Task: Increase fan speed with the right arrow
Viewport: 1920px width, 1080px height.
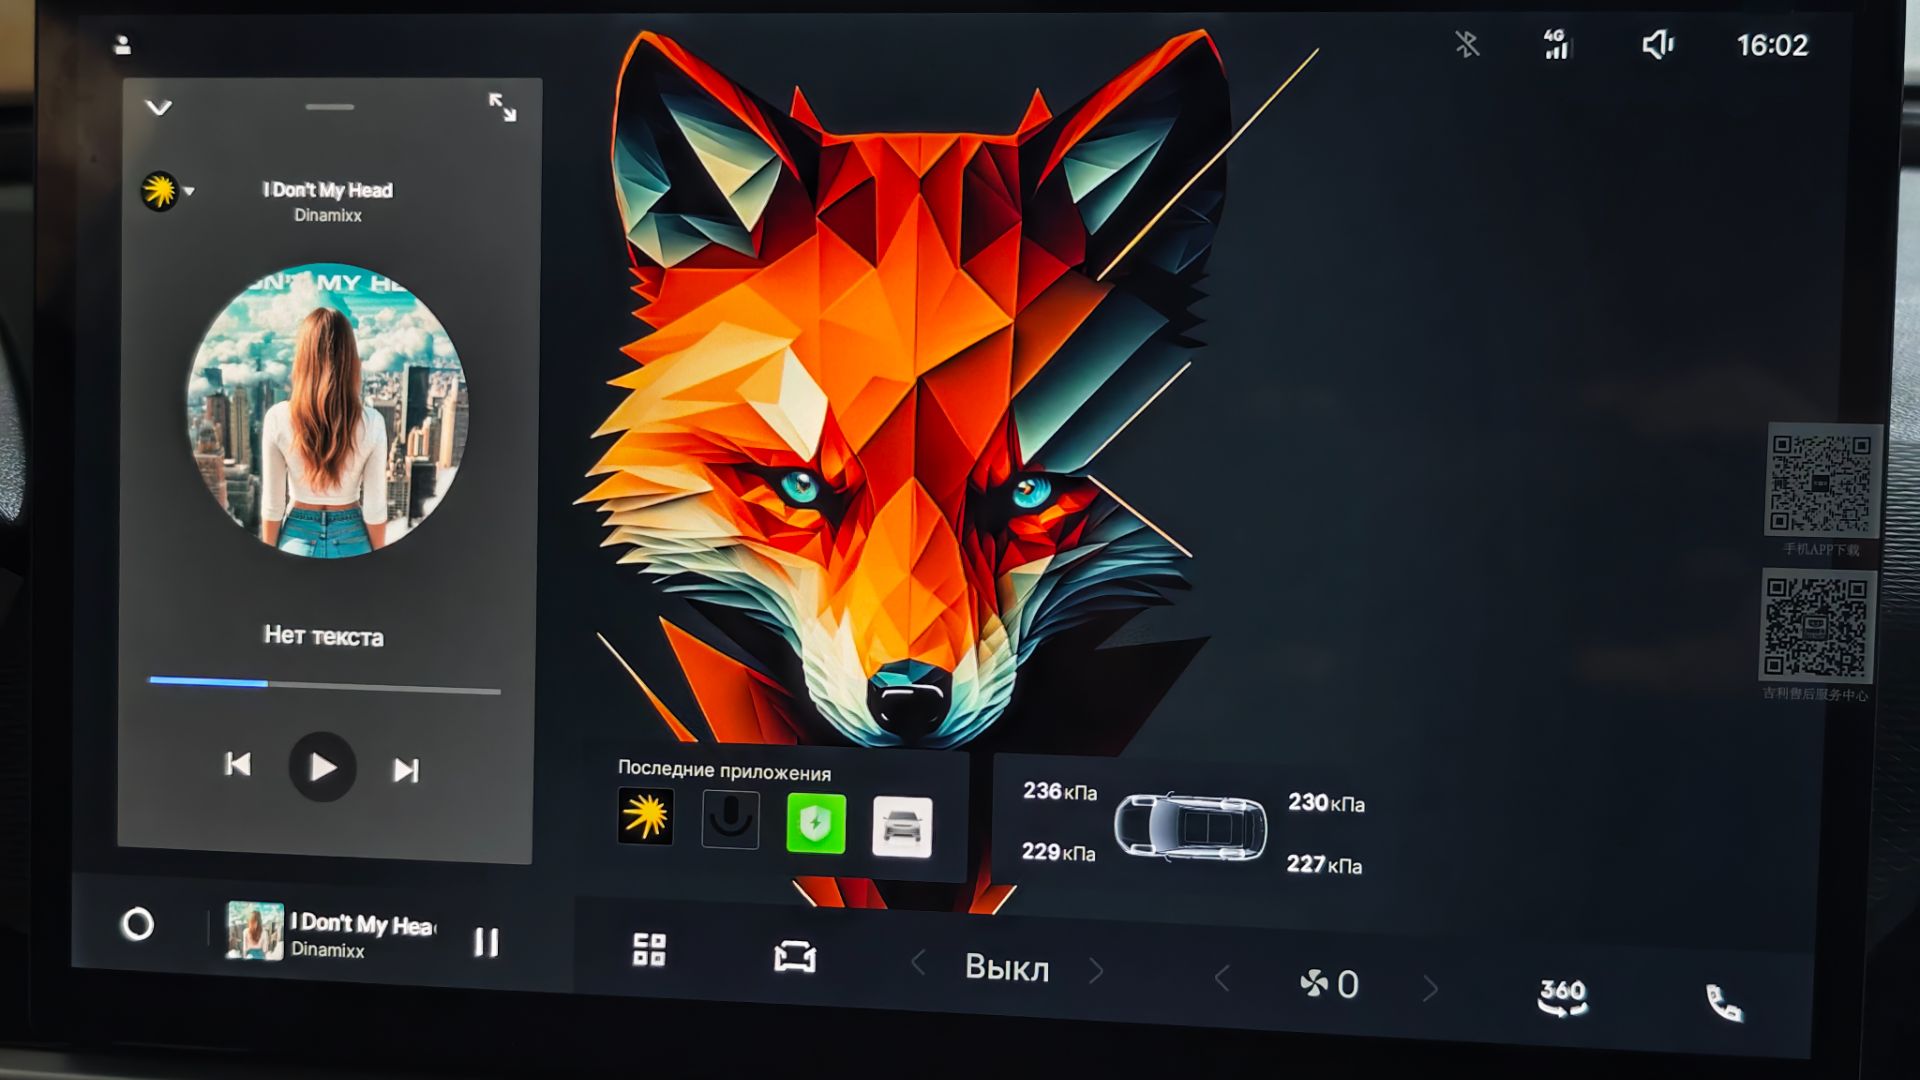Action: (1430, 989)
